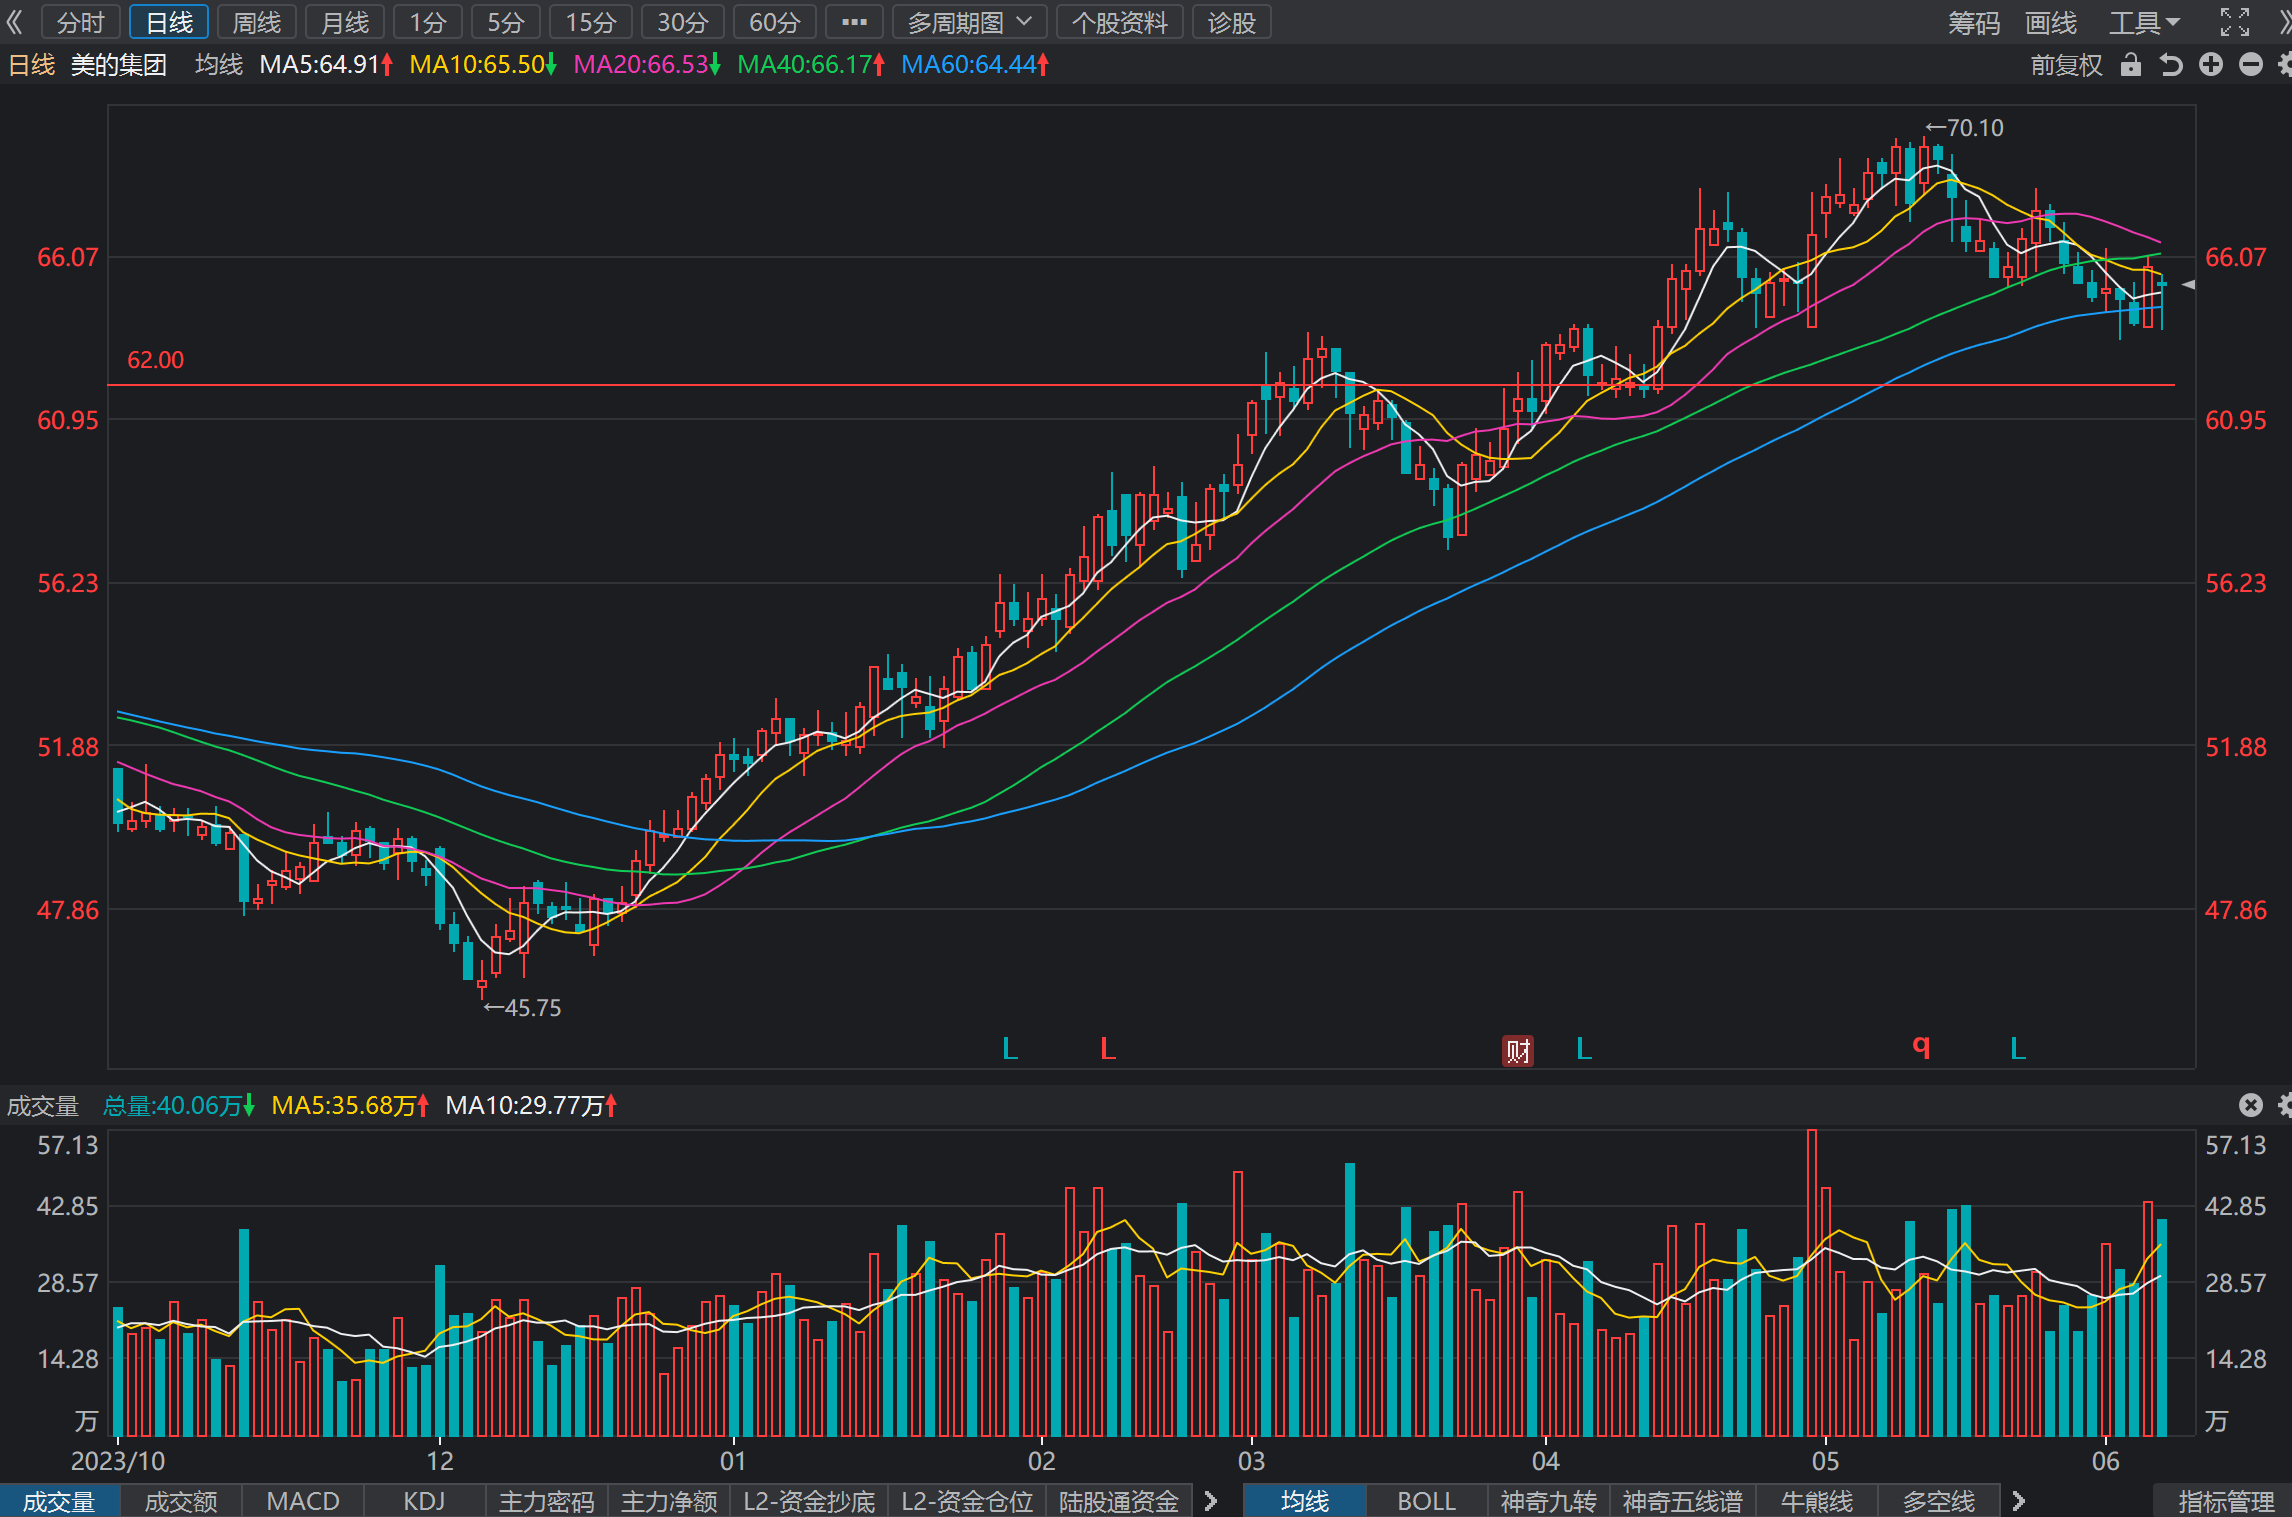Switch sub-chart to 陆股通资金
The width and height of the screenshot is (2292, 1517).
pos(1119,1501)
